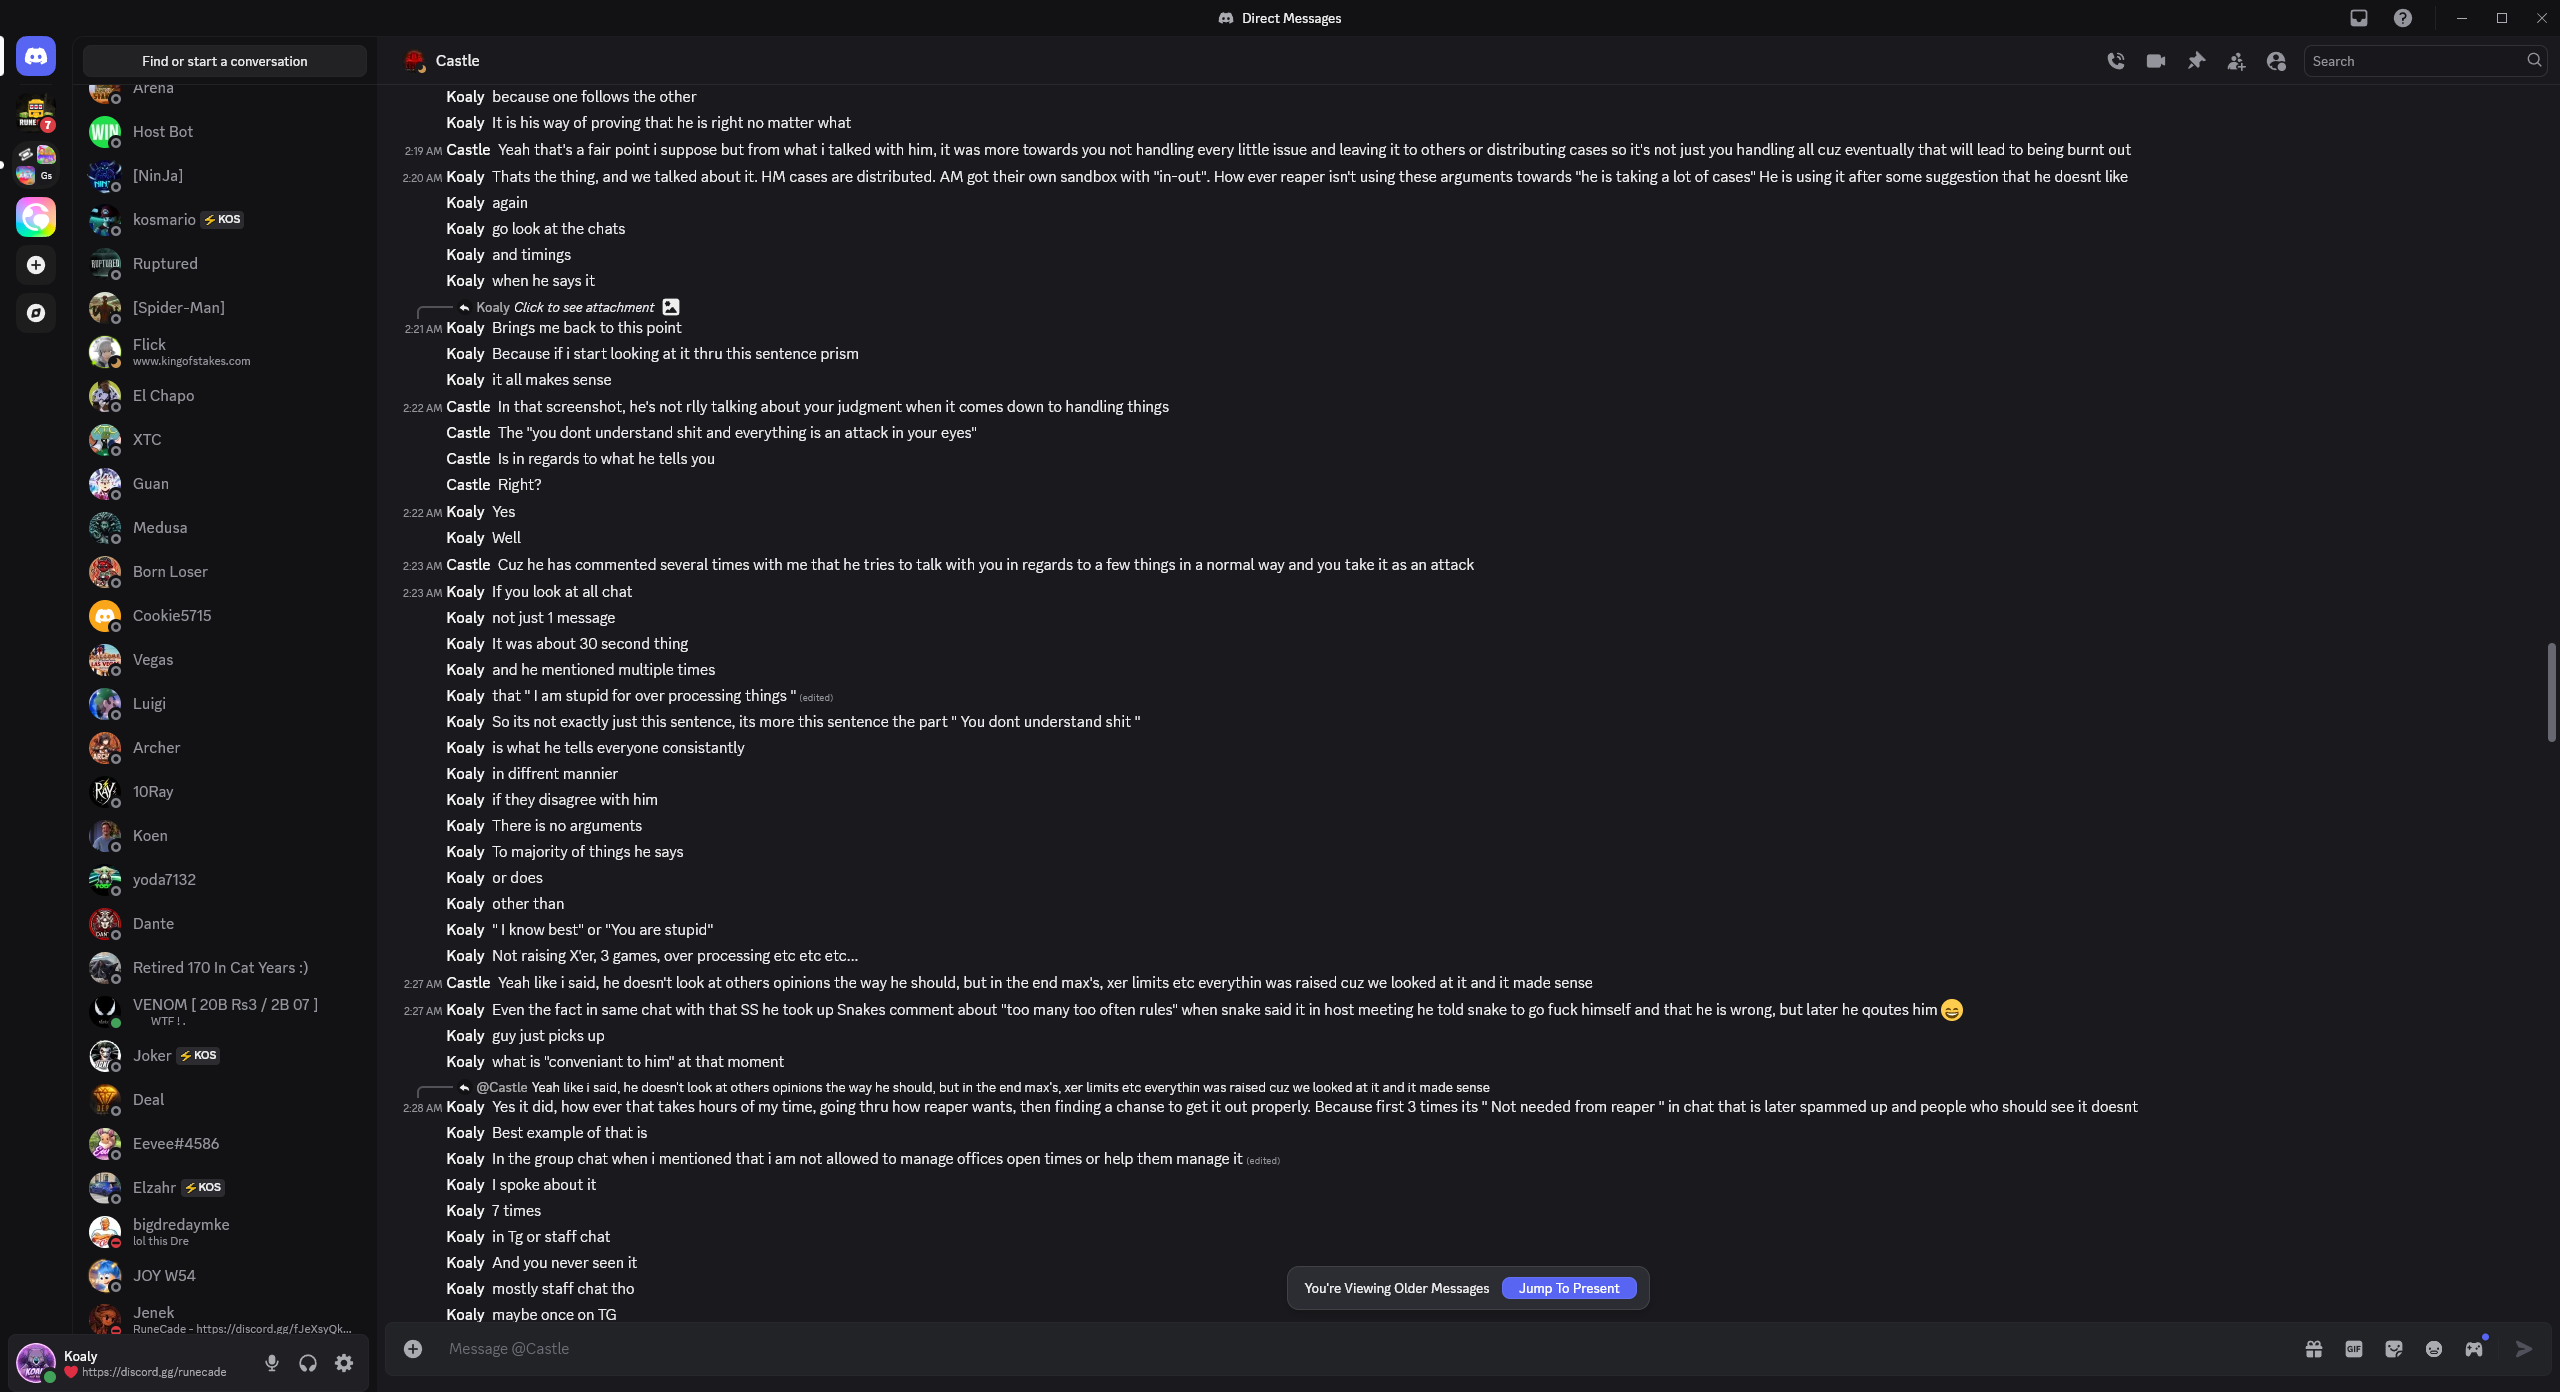2560x1392 pixels.
Task: Toggle microphone mute
Action: click(271, 1363)
